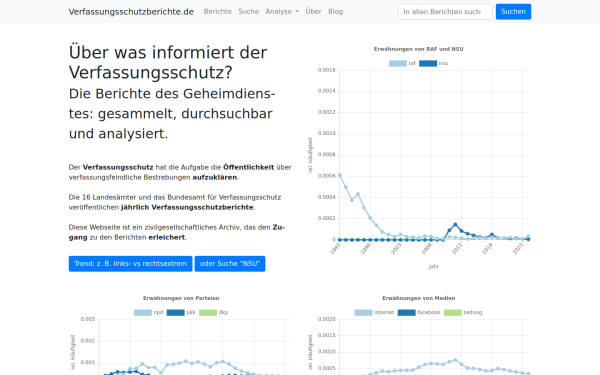Toggle the nsu legend swatch

coord(428,64)
